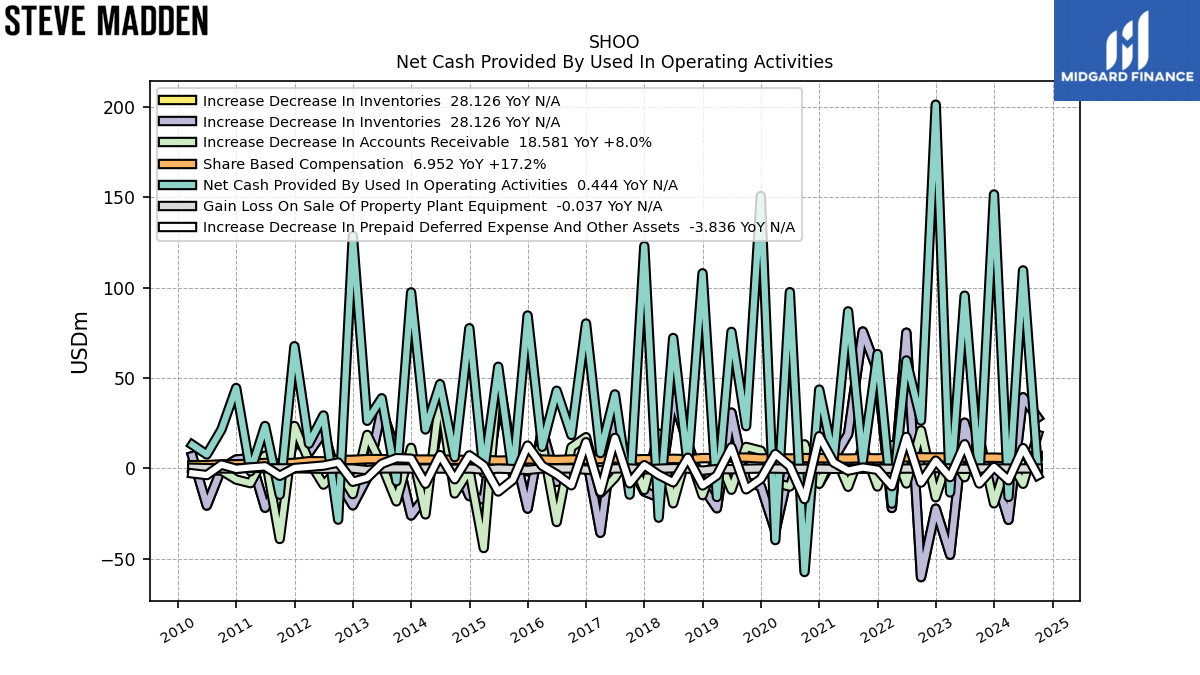Click the USDm y-axis label

(x=80, y=343)
